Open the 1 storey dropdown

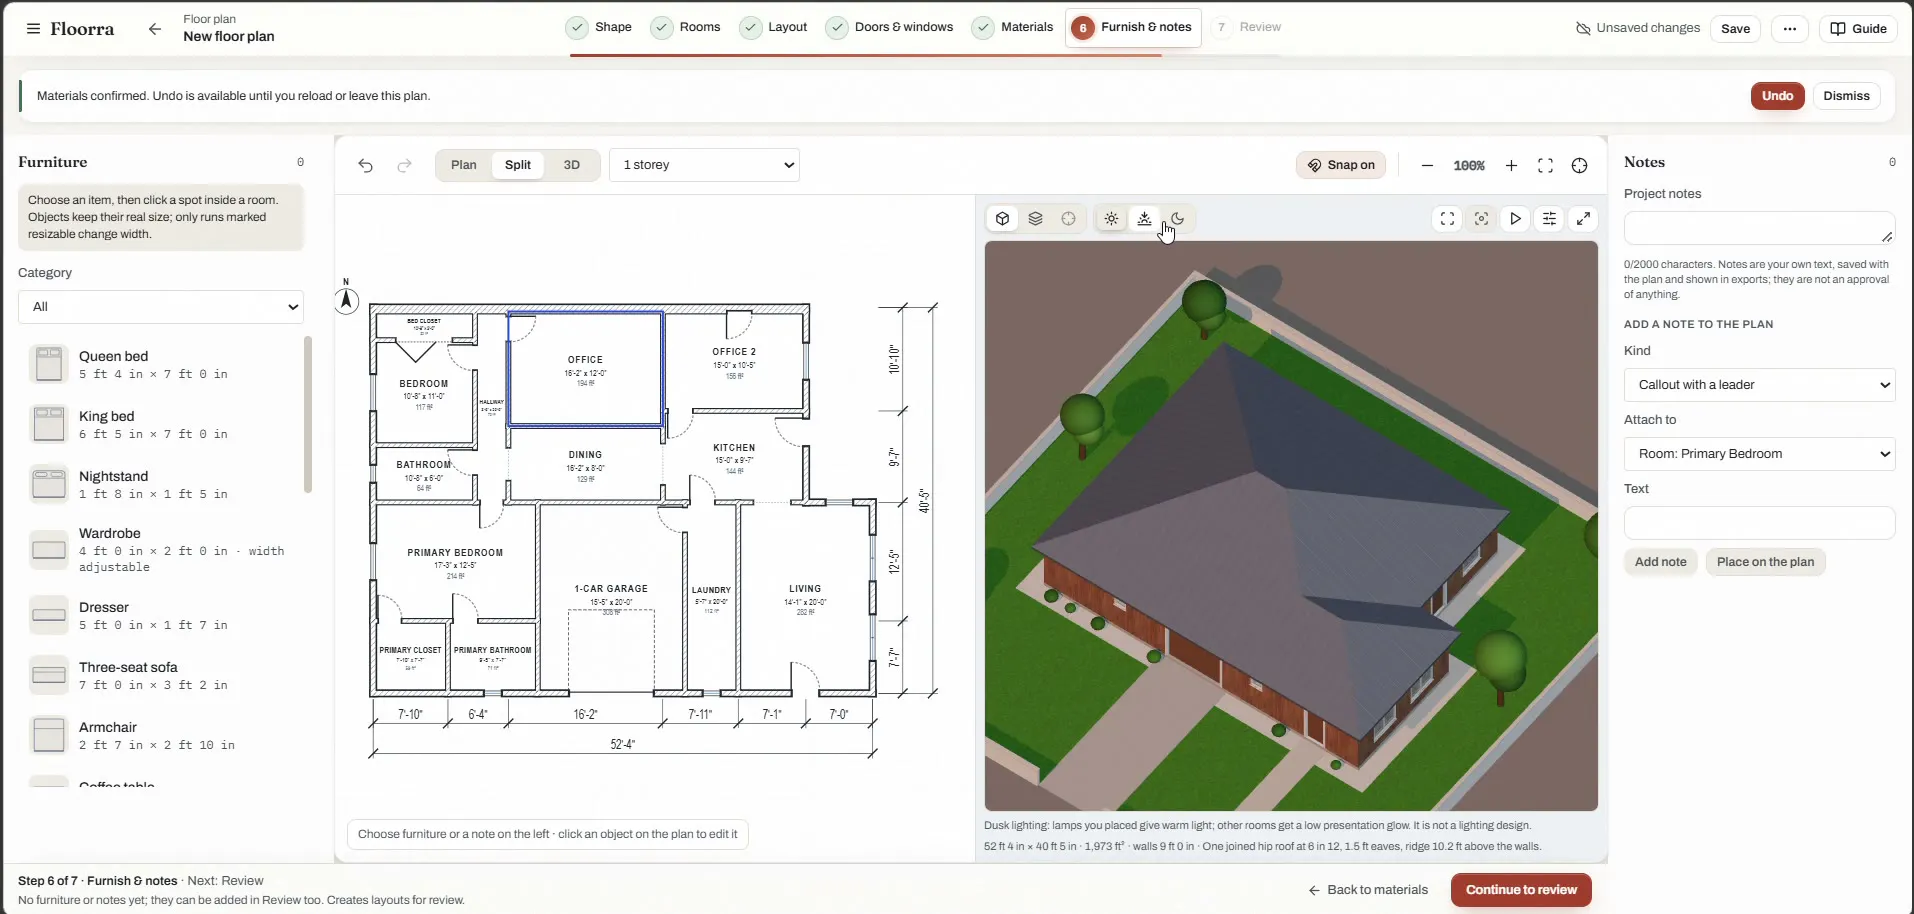[705, 165]
